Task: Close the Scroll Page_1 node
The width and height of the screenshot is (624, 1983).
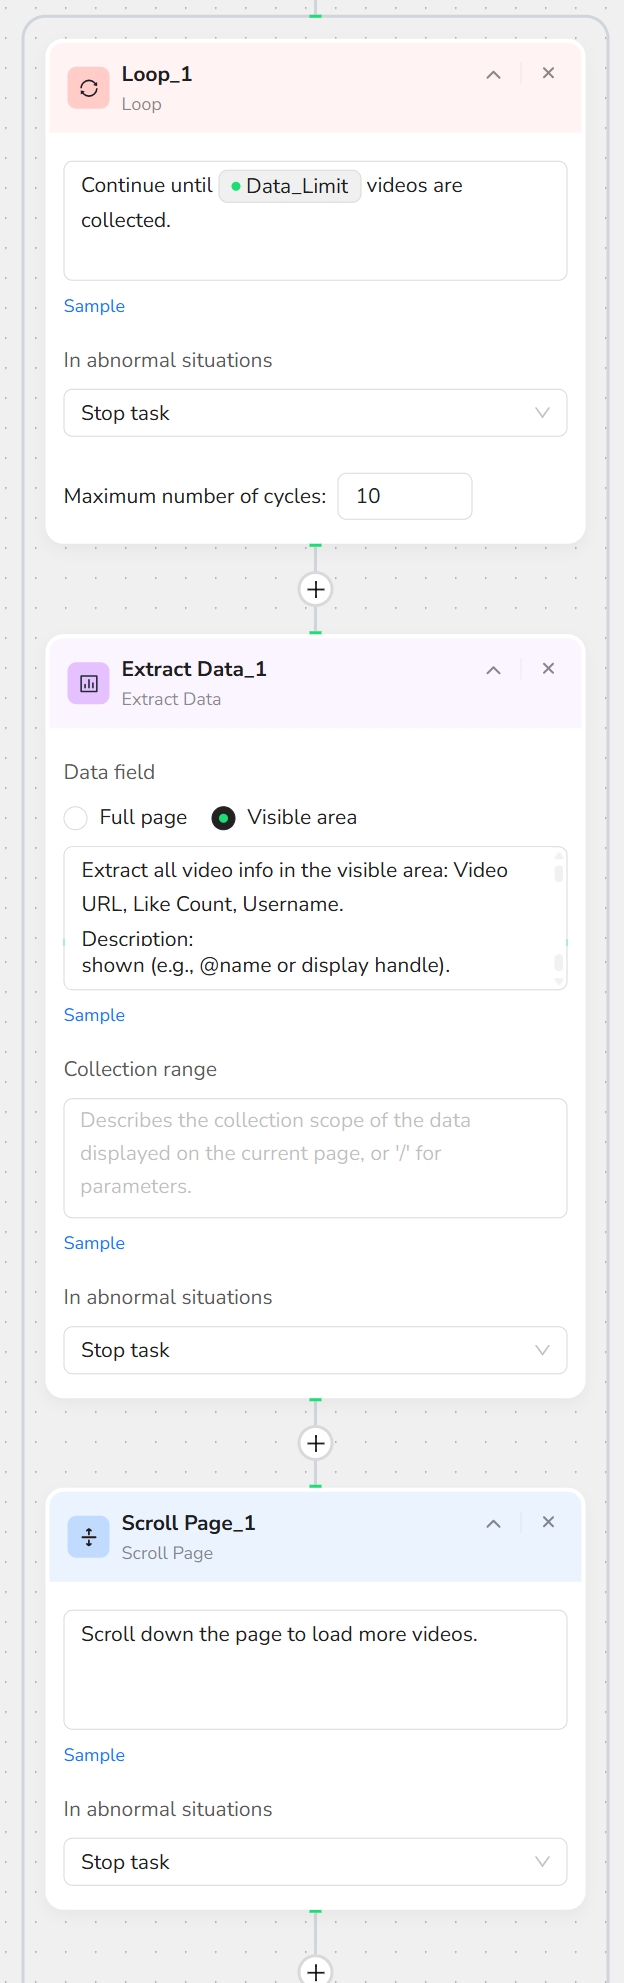Action: click(548, 1522)
